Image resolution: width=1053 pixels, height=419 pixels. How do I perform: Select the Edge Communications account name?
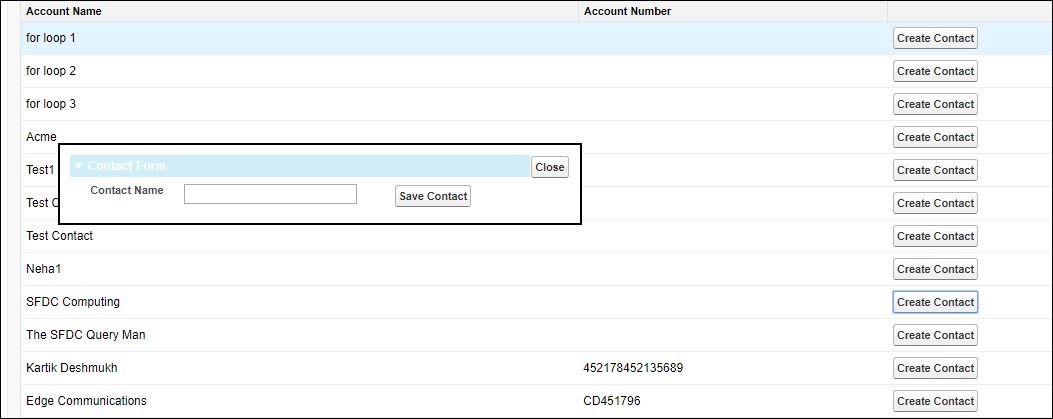coord(86,401)
